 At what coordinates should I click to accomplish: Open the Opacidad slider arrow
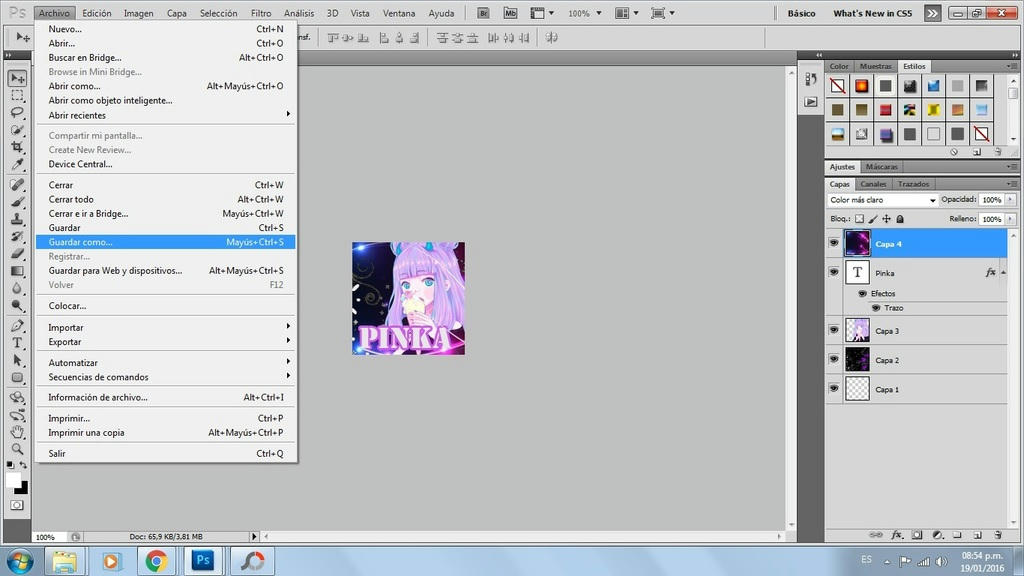pos(1010,199)
